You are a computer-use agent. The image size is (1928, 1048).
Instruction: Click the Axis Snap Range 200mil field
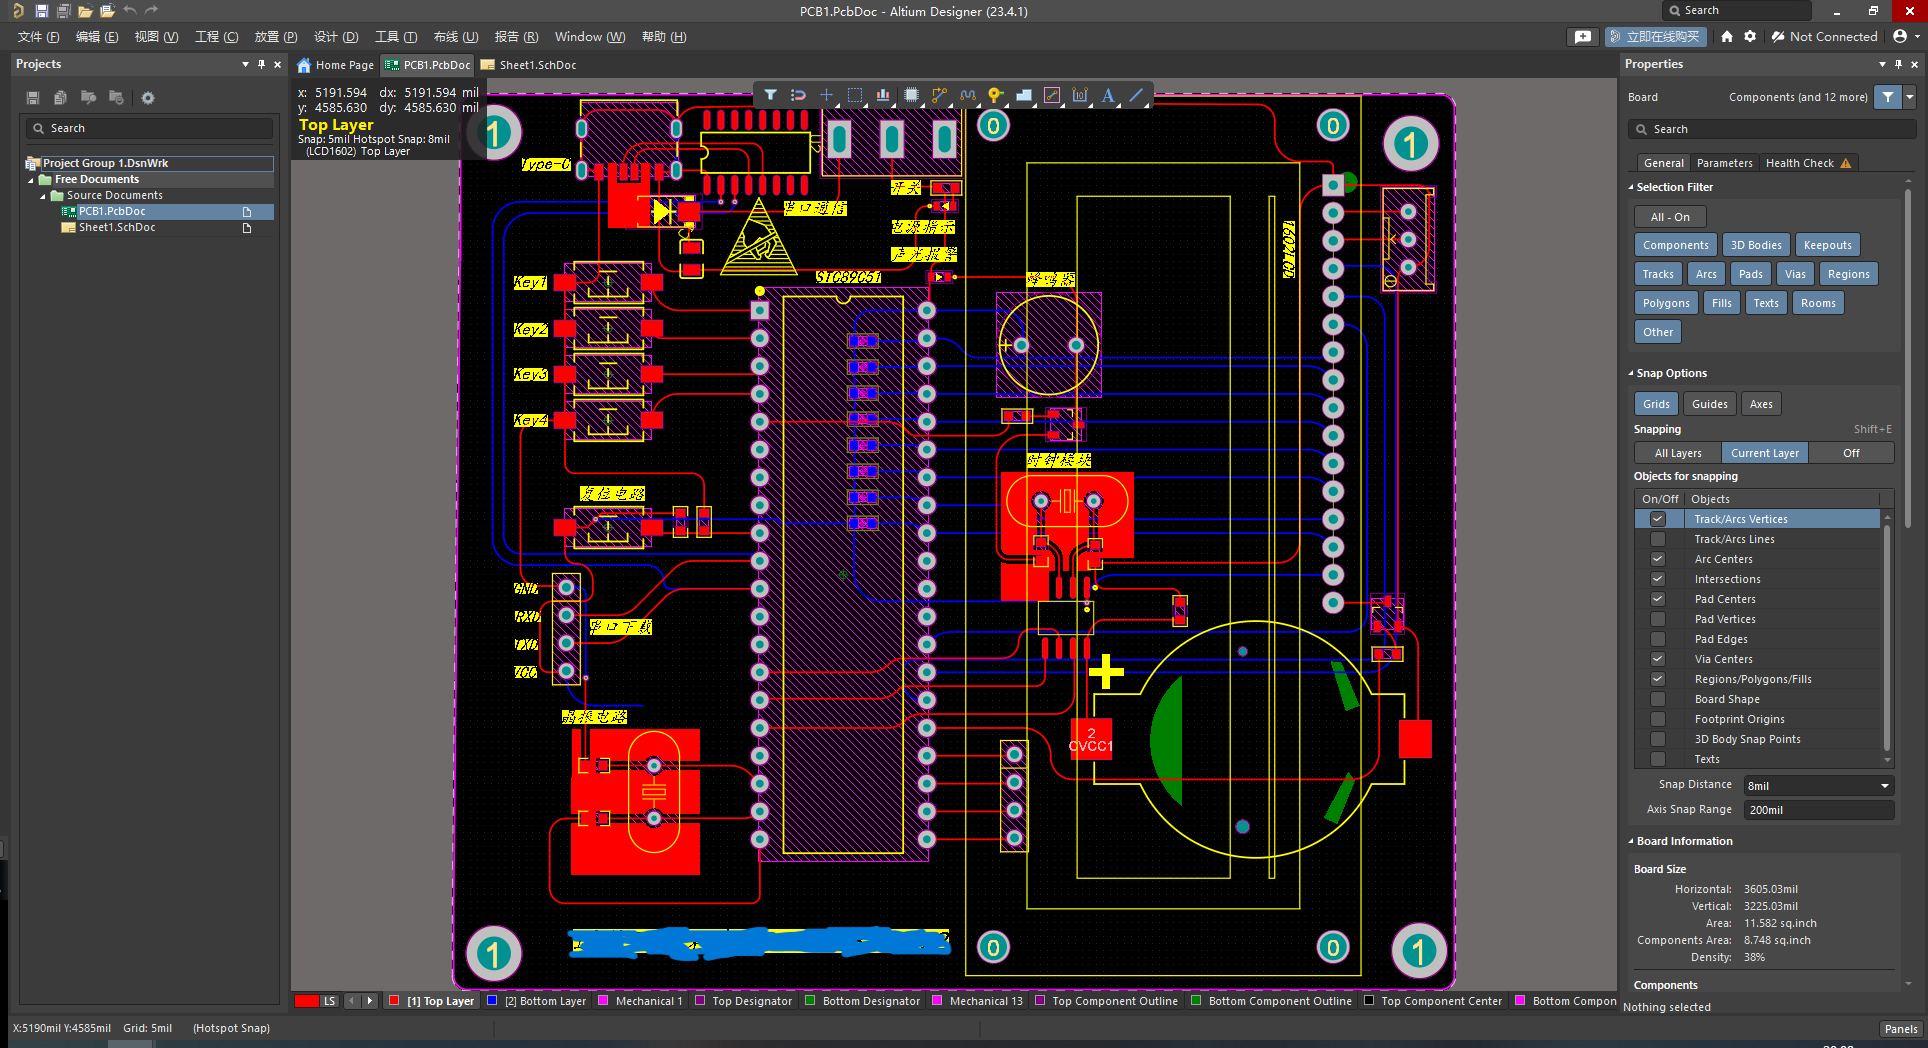[x=1819, y=810]
